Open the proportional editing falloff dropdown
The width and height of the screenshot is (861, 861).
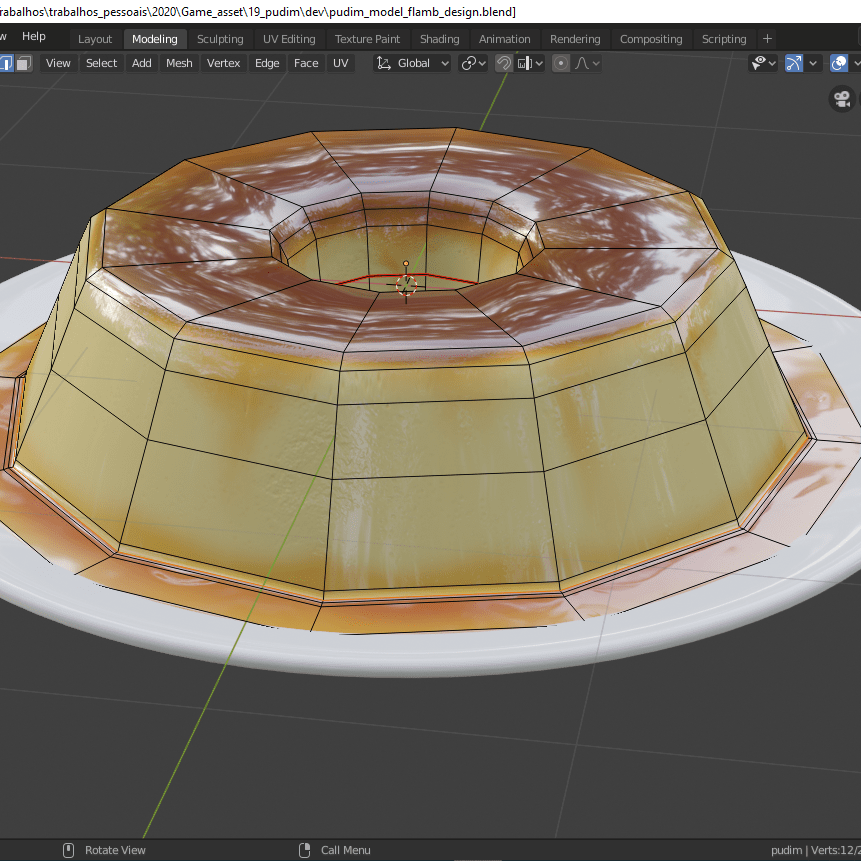click(x=587, y=63)
